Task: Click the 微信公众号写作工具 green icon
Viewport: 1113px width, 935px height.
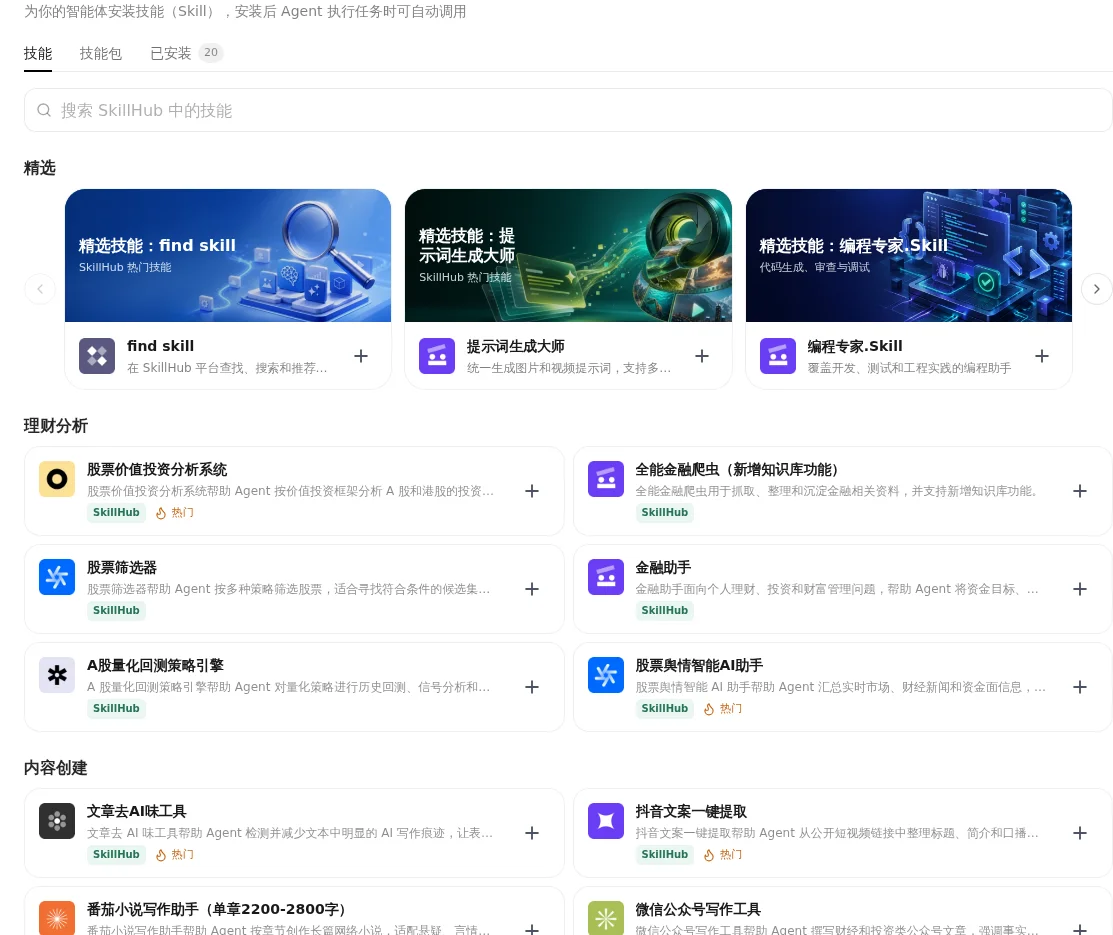Action: (x=606, y=918)
